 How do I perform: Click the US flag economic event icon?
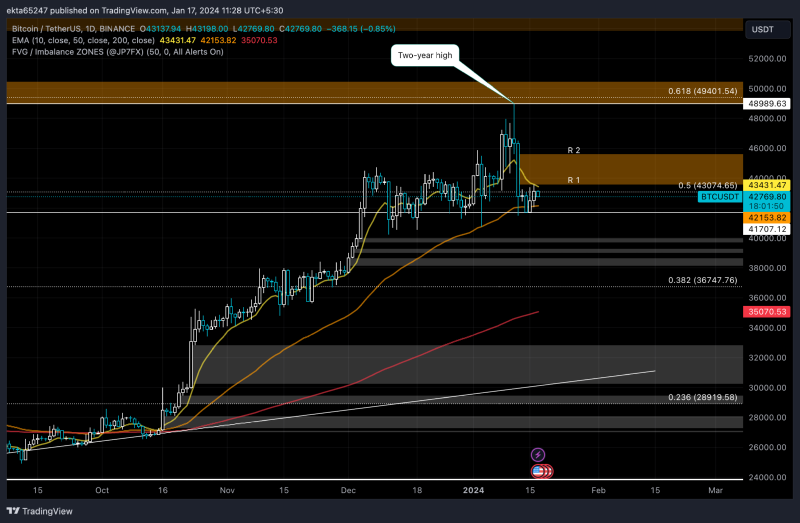pyautogui.click(x=539, y=470)
